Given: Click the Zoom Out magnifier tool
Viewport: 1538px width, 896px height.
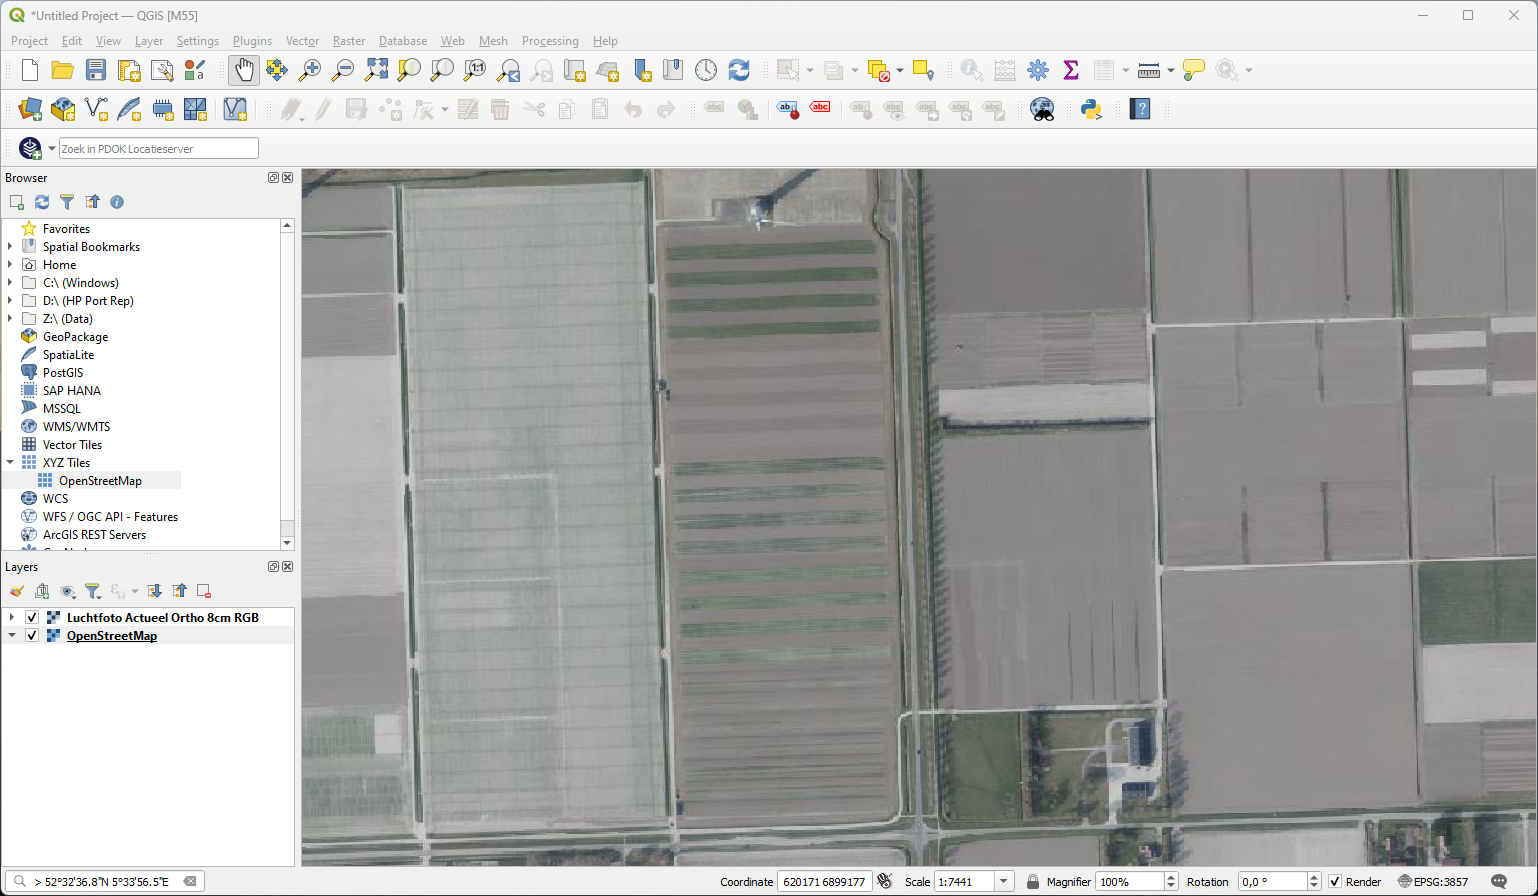Looking at the screenshot, I should (343, 70).
